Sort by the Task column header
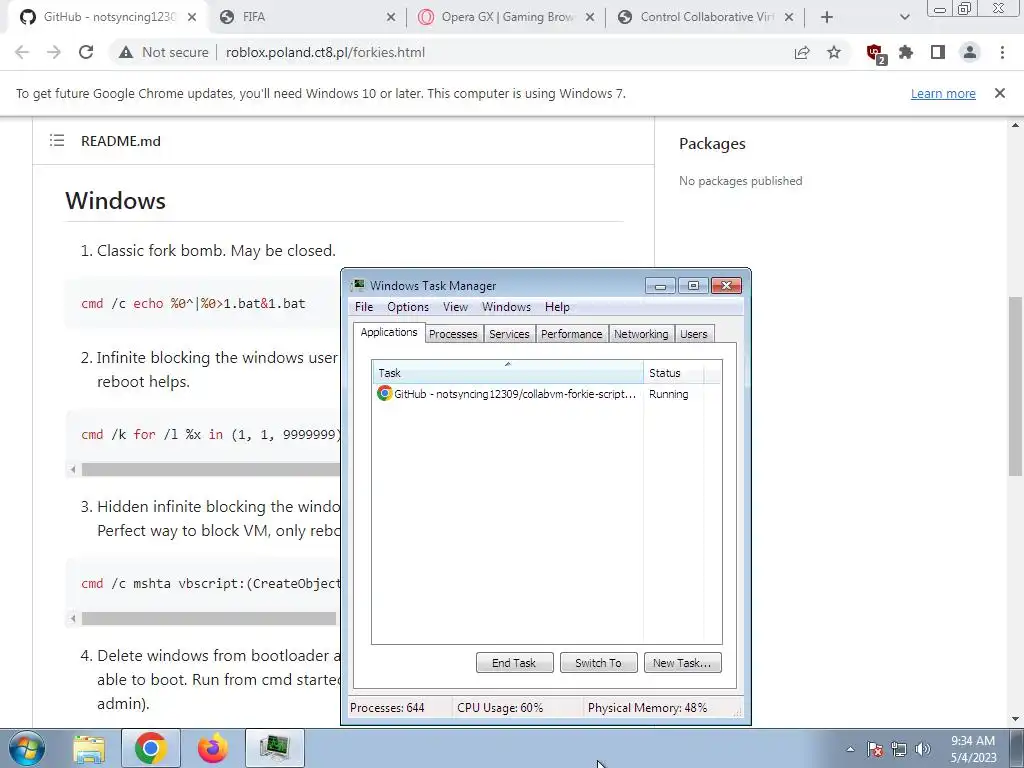 point(507,373)
